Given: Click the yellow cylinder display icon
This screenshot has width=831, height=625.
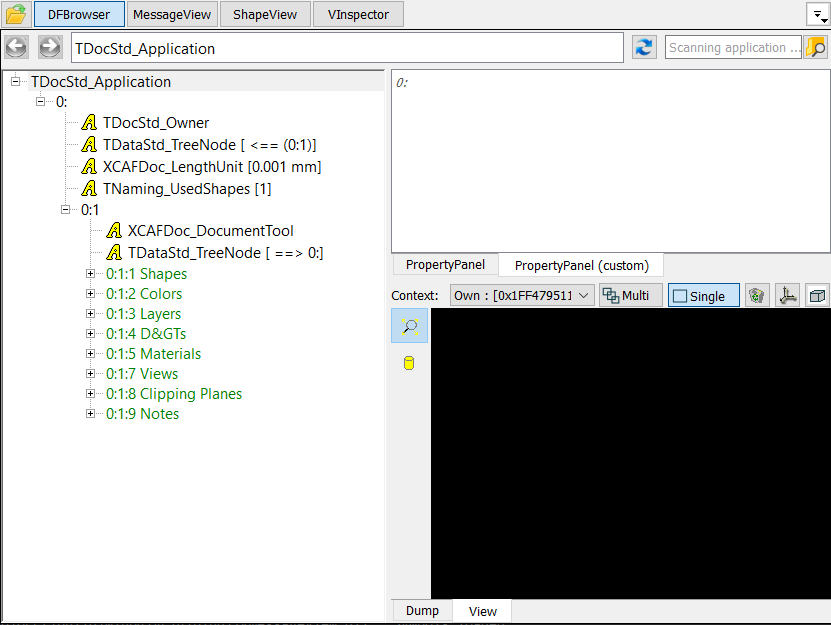Looking at the screenshot, I should 409,363.
